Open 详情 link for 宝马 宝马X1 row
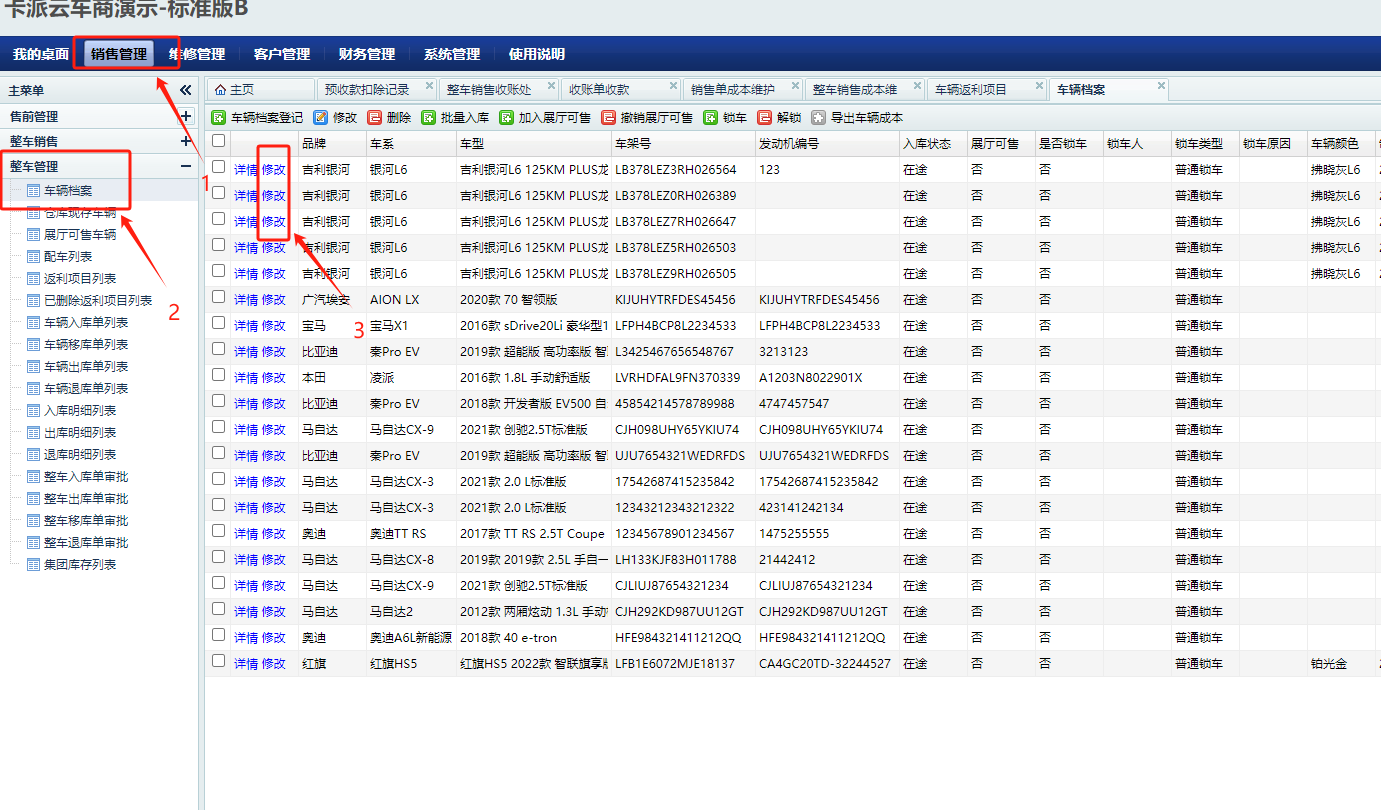This screenshot has height=810, width=1381. pyautogui.click(x=246, y=325)
